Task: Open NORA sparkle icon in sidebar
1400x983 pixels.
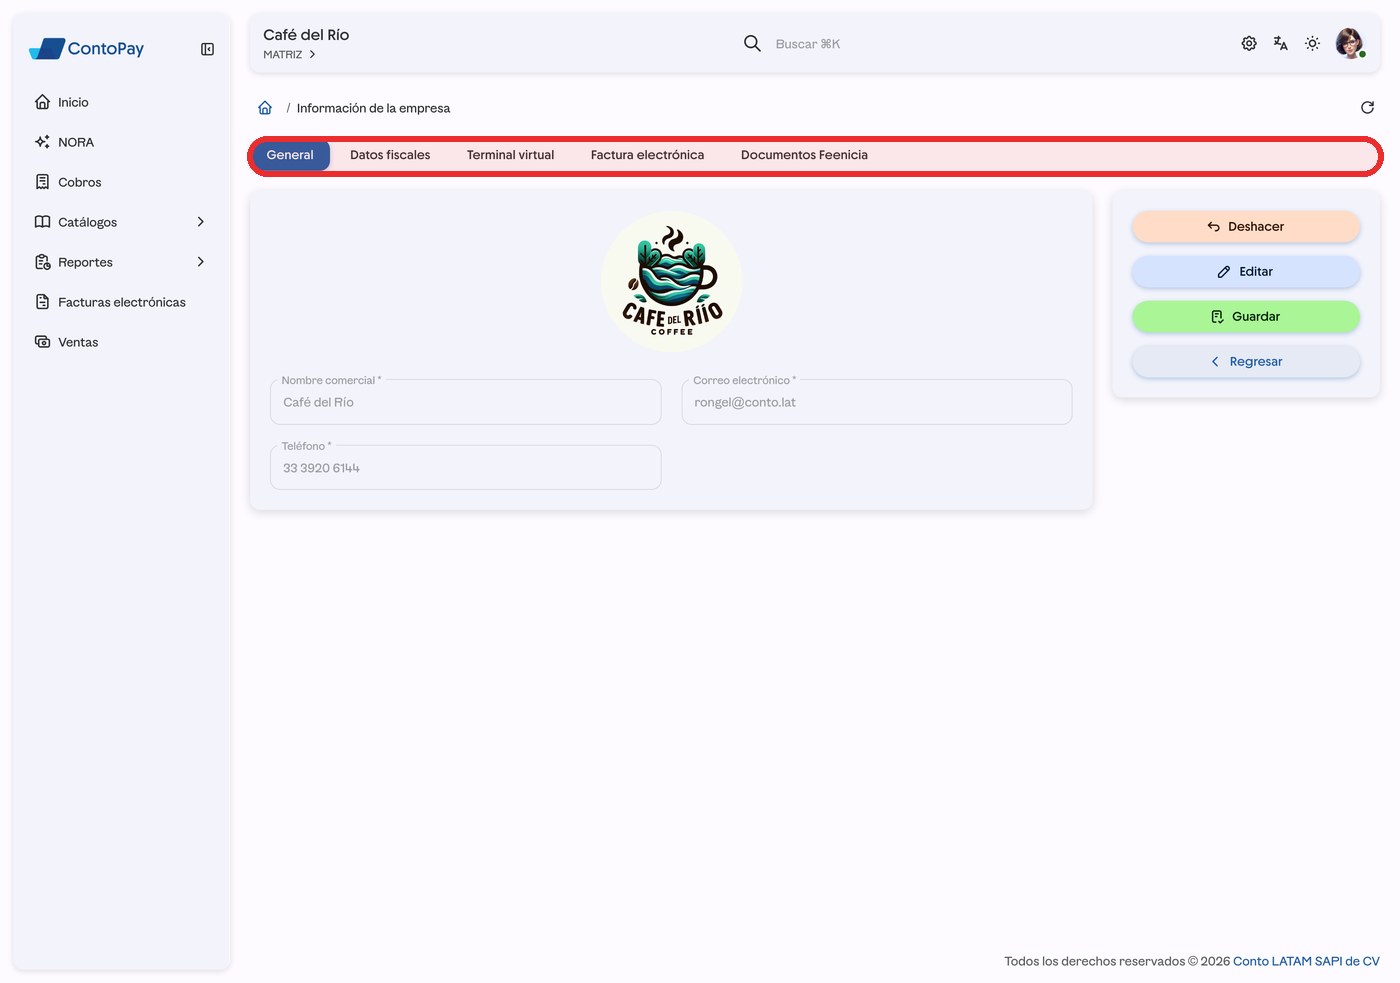Action: click(42, 142)
